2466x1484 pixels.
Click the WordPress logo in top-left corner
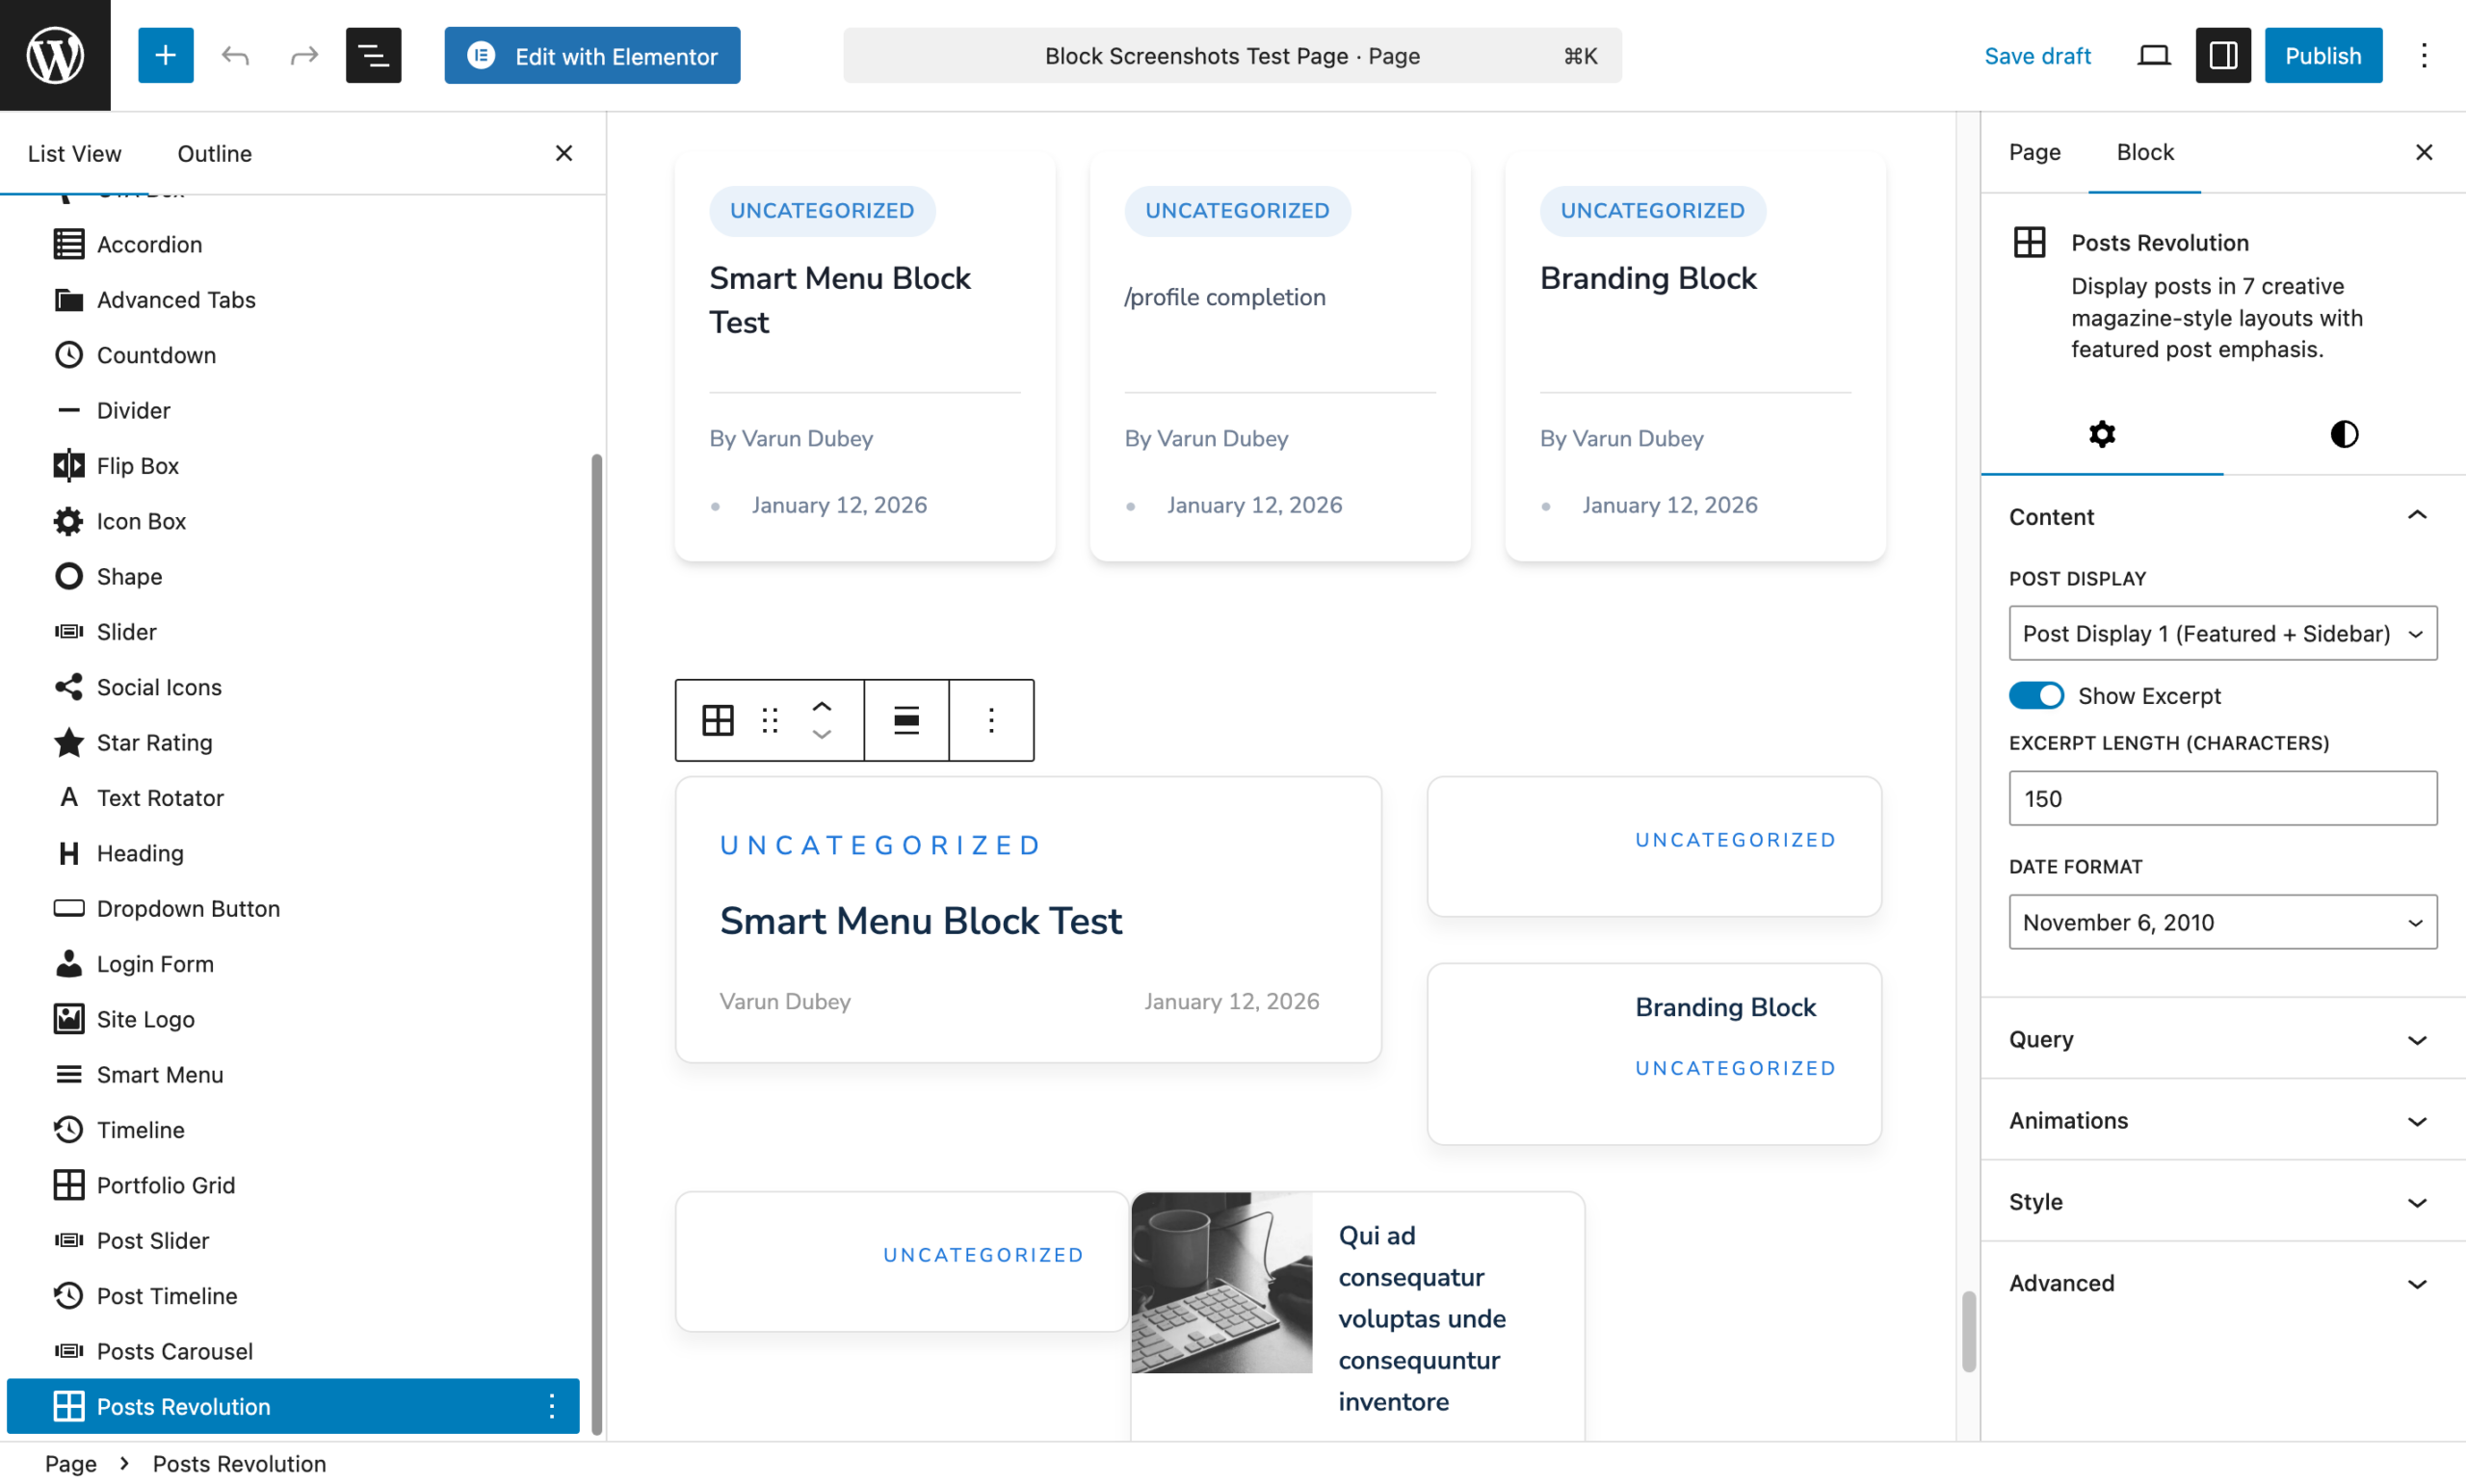[54, 55]
